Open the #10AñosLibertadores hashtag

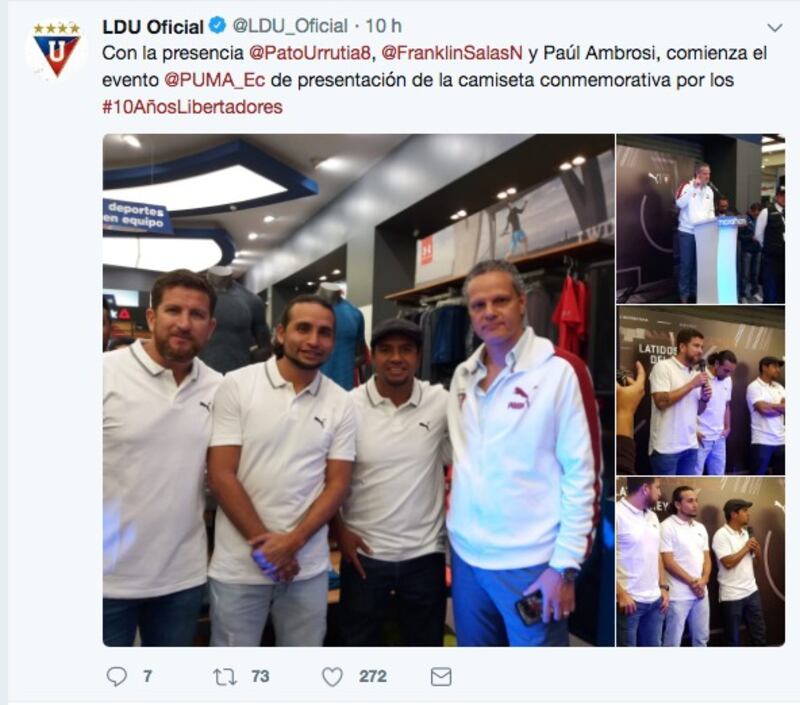click(x=192, y=107)
